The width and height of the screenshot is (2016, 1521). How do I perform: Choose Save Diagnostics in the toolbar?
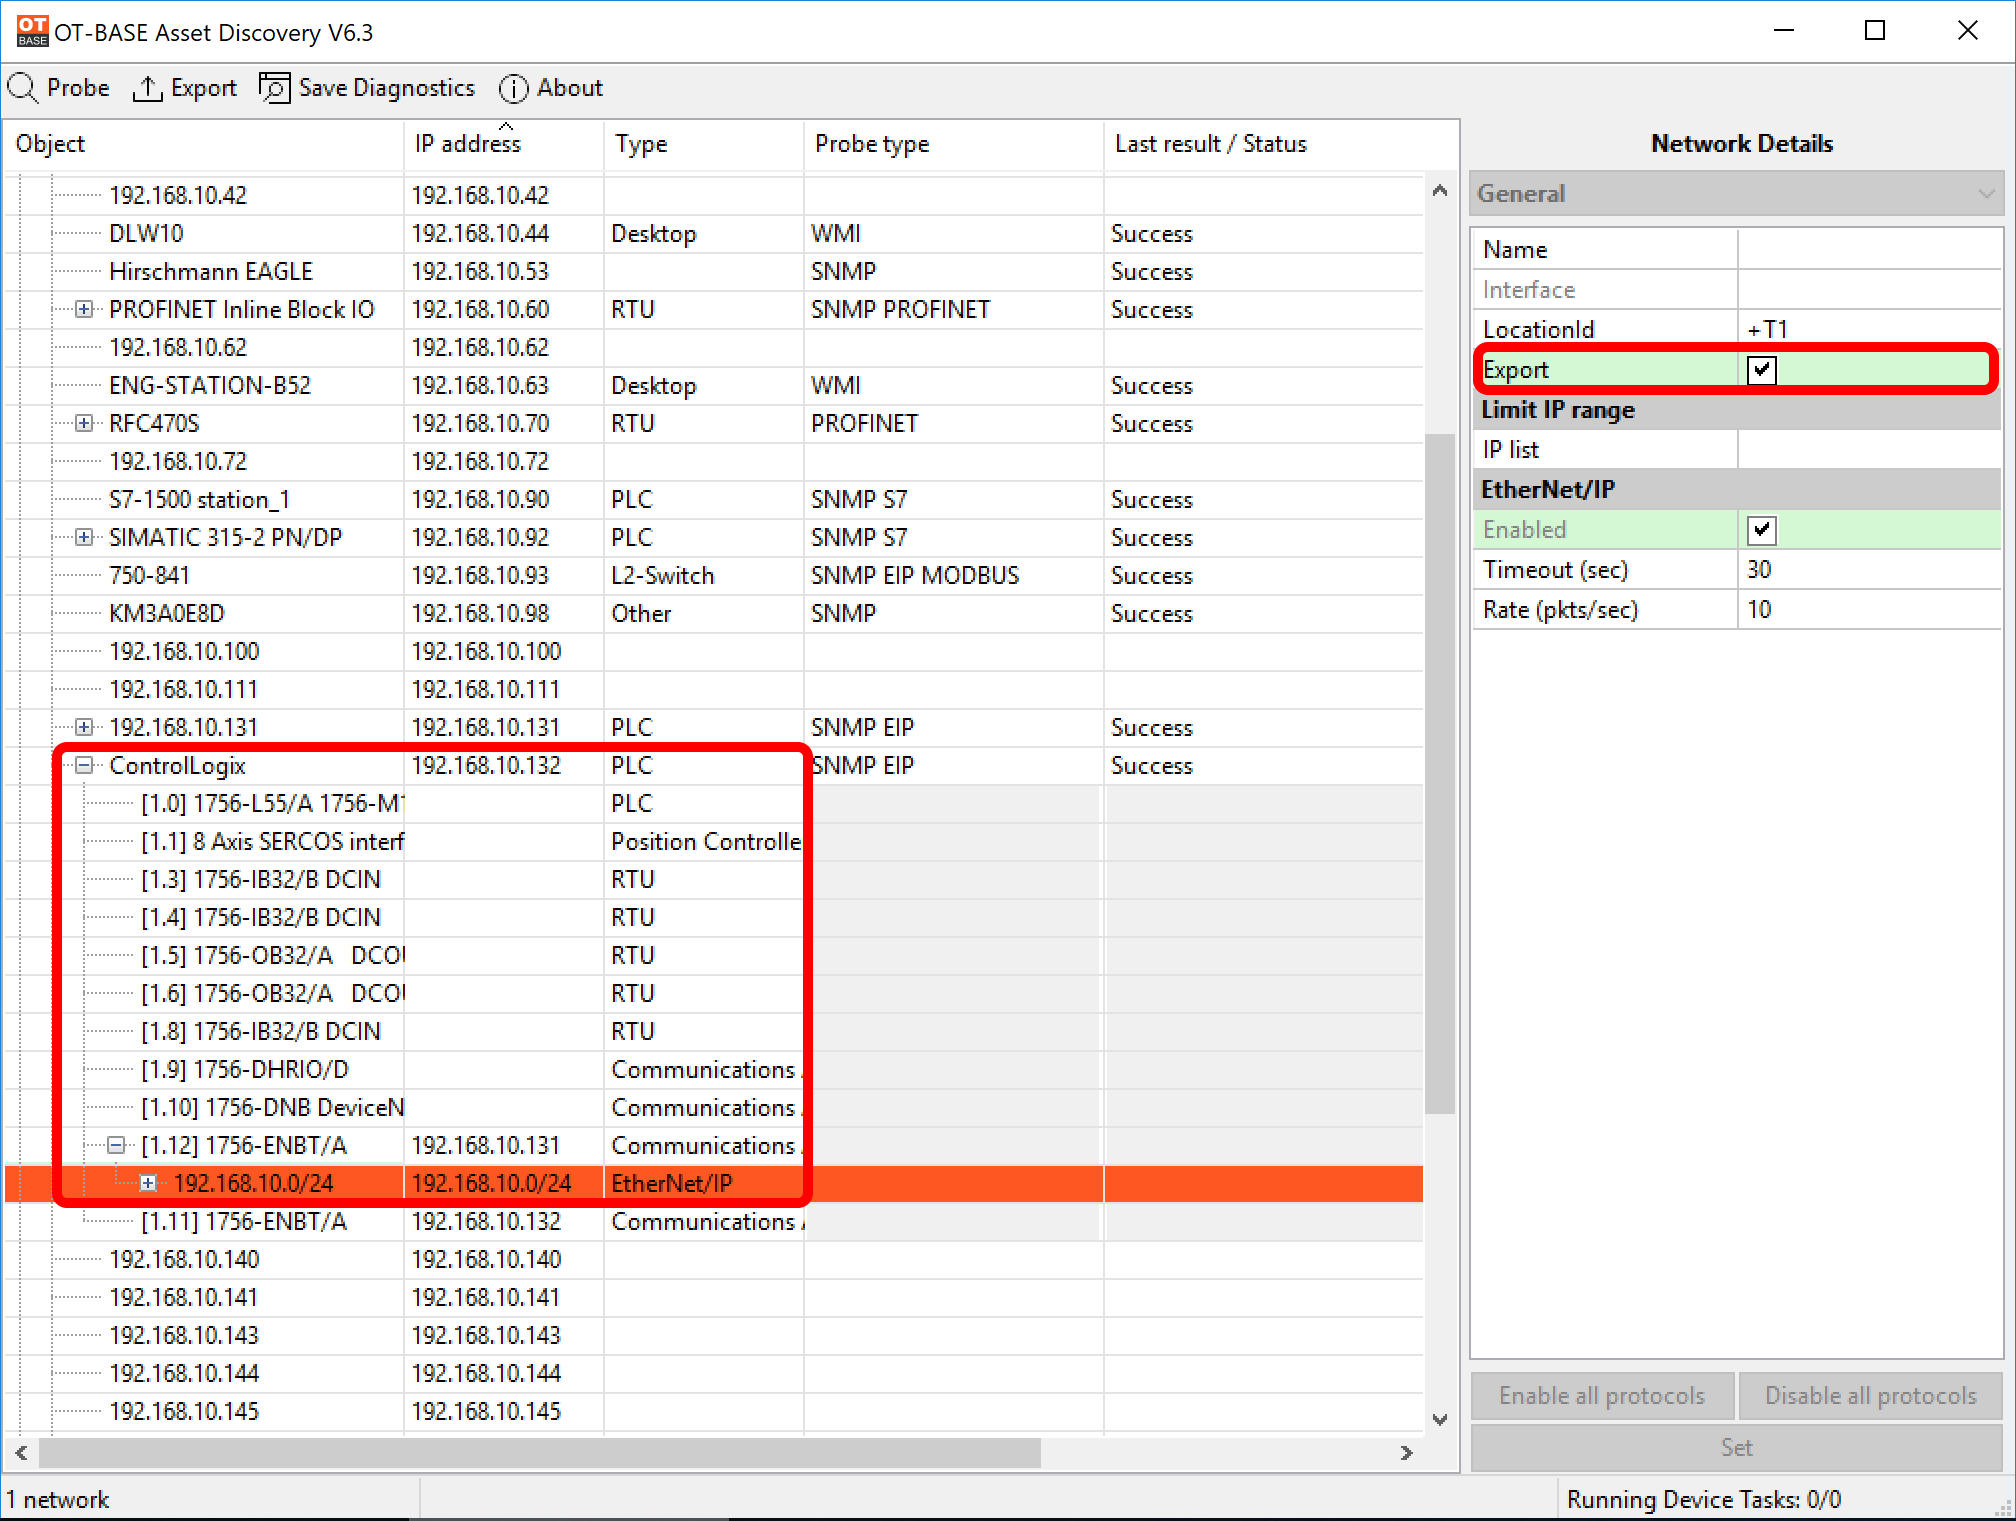(x=367, y=88)
